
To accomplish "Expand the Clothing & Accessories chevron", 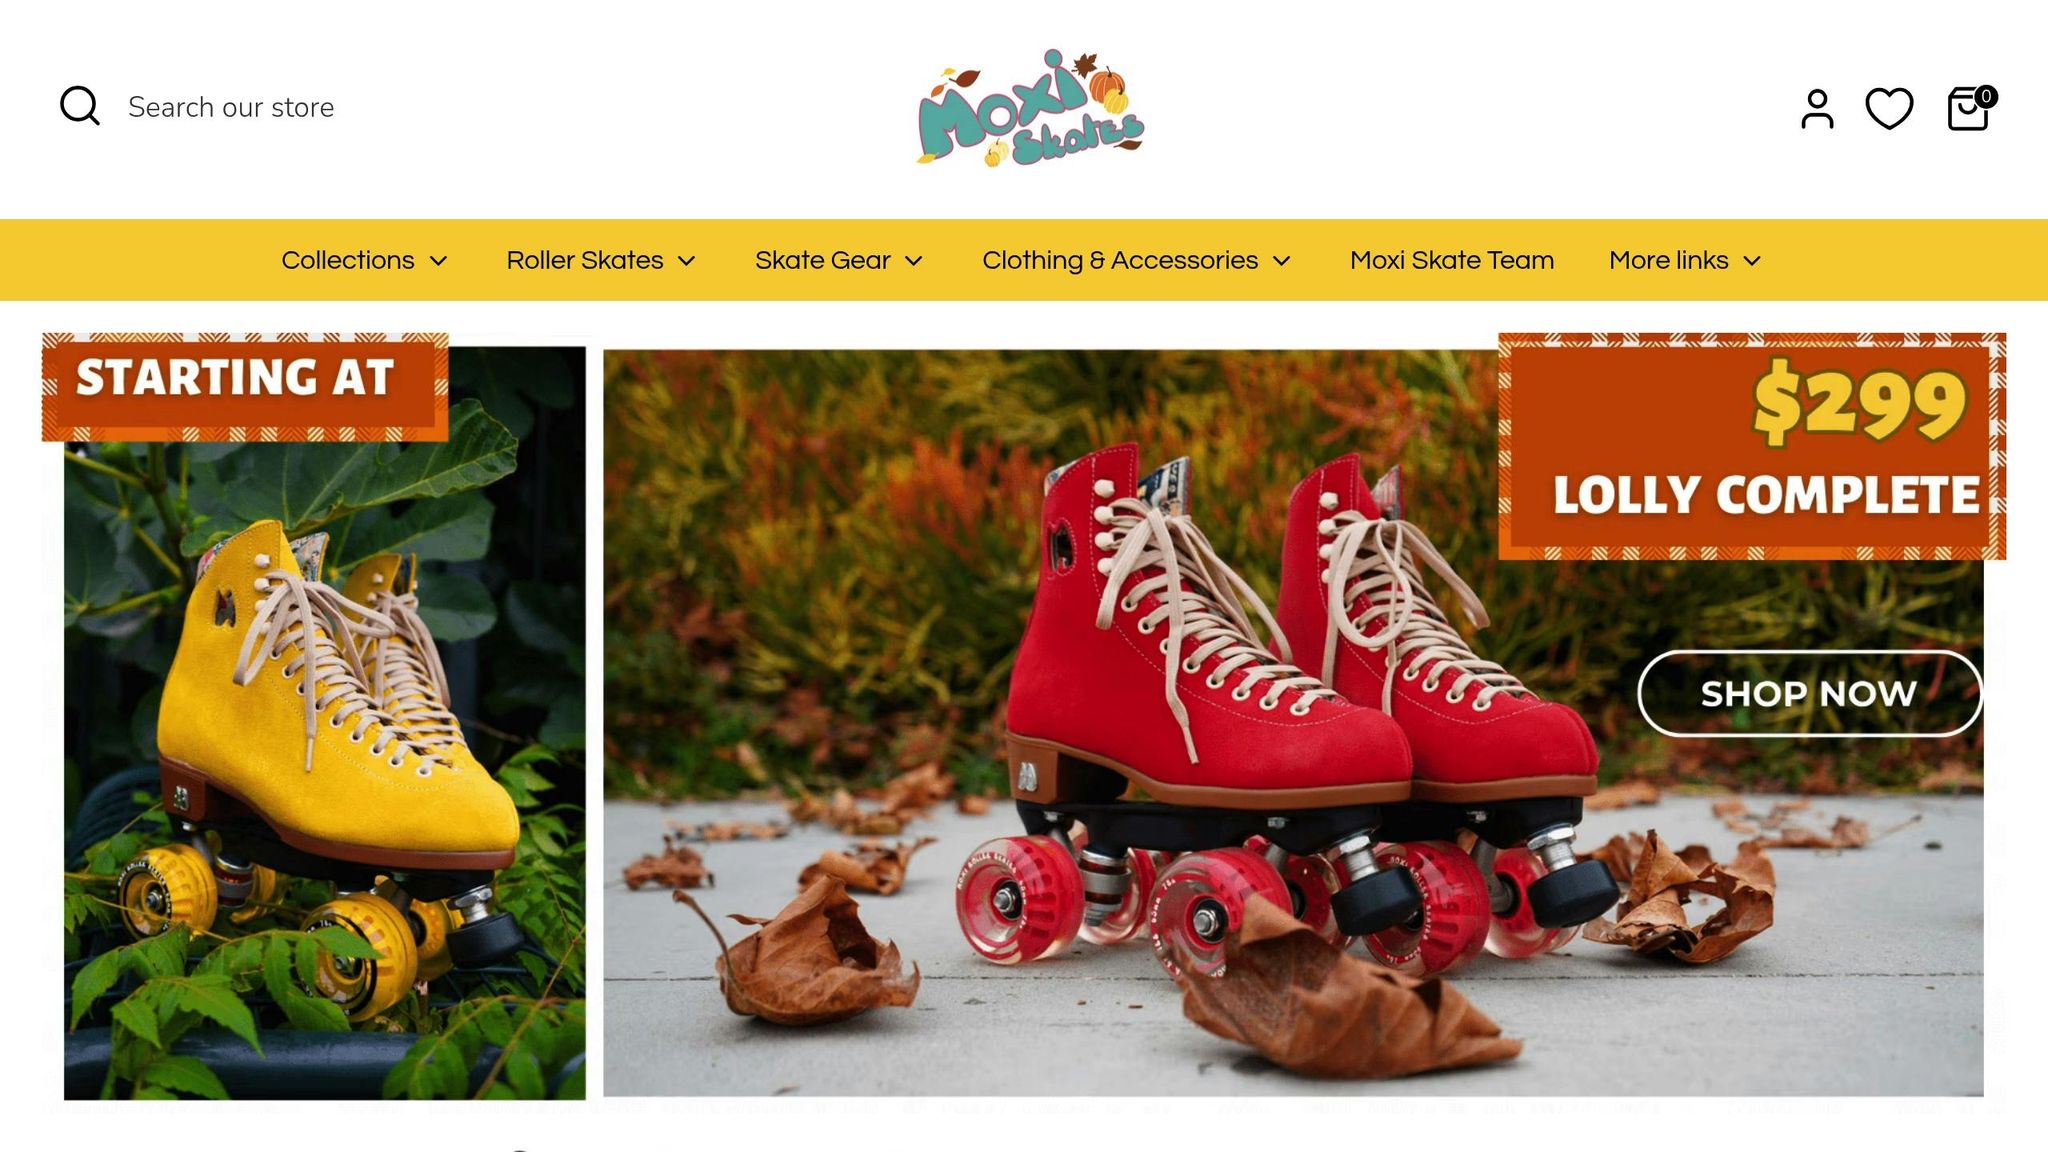I will [1281, 261].
